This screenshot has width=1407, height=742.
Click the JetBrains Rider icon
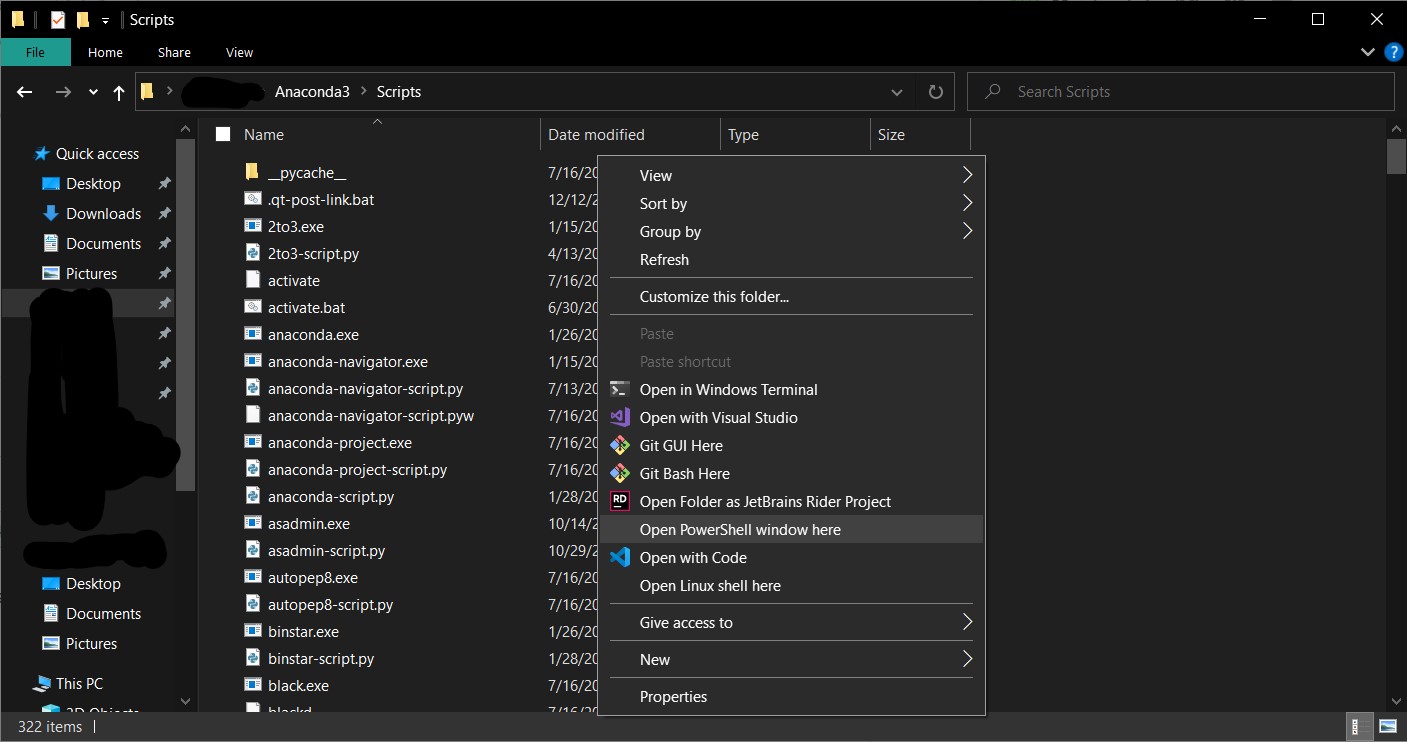pyautogui.click(x=620, y=501)
